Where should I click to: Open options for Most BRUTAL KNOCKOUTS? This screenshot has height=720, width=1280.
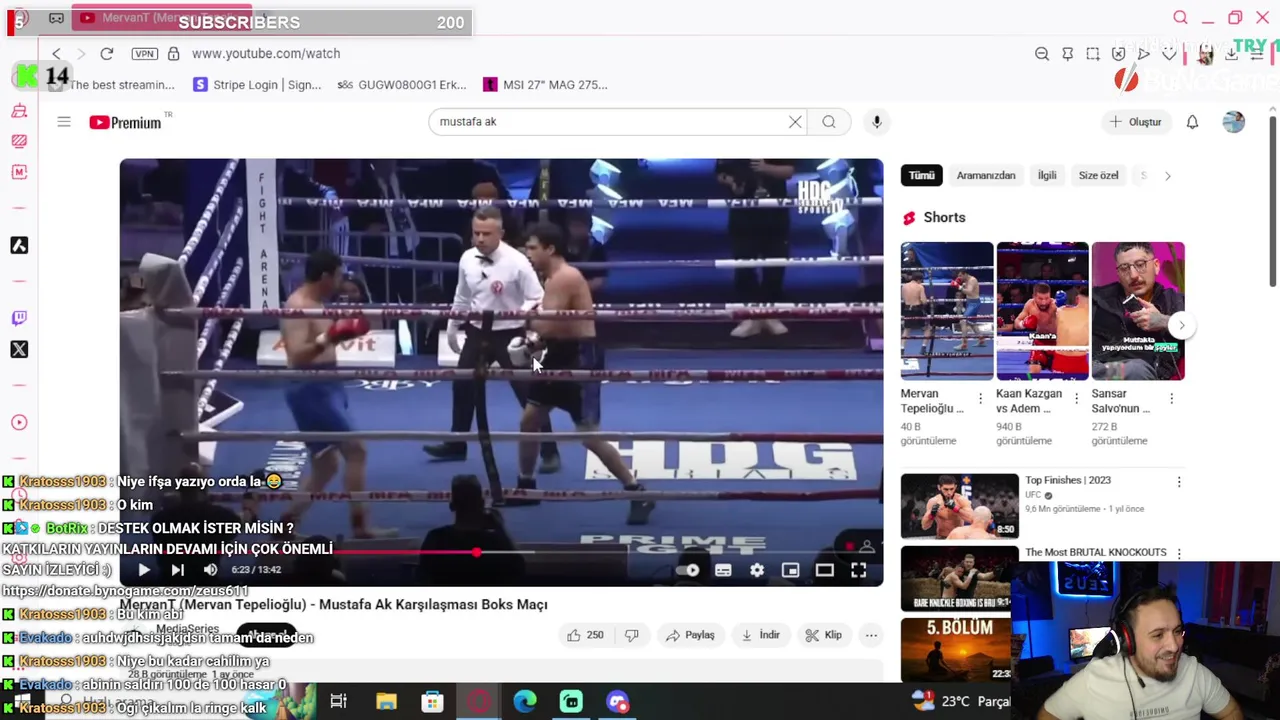1179,553
